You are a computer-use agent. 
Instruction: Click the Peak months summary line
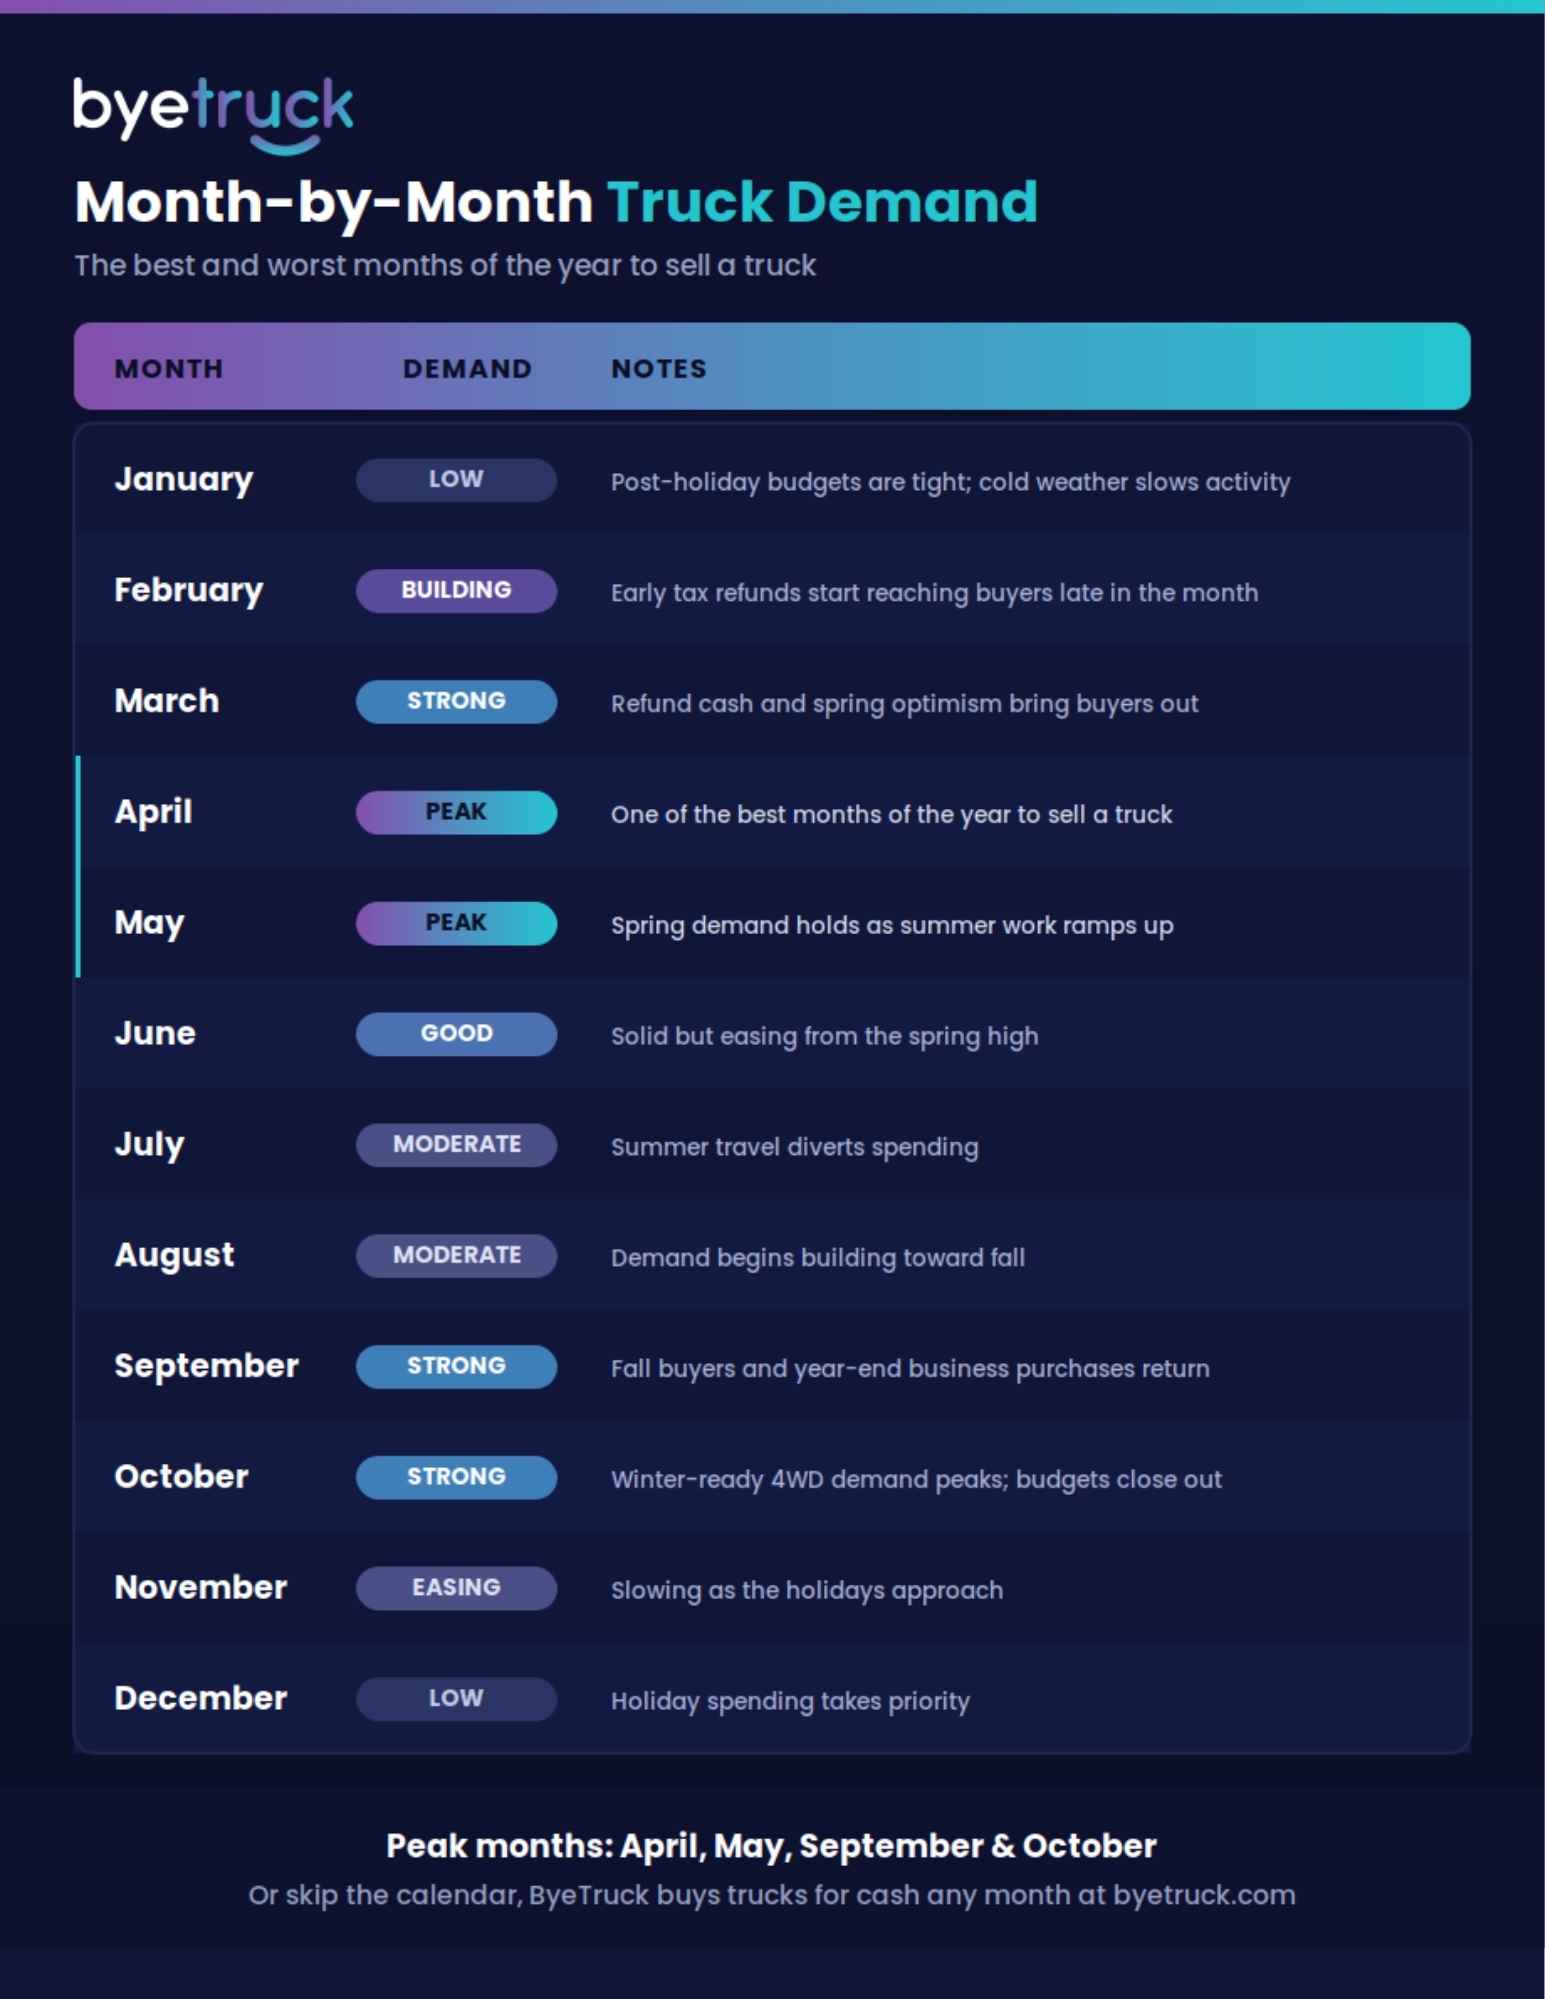coord(771,1846)
